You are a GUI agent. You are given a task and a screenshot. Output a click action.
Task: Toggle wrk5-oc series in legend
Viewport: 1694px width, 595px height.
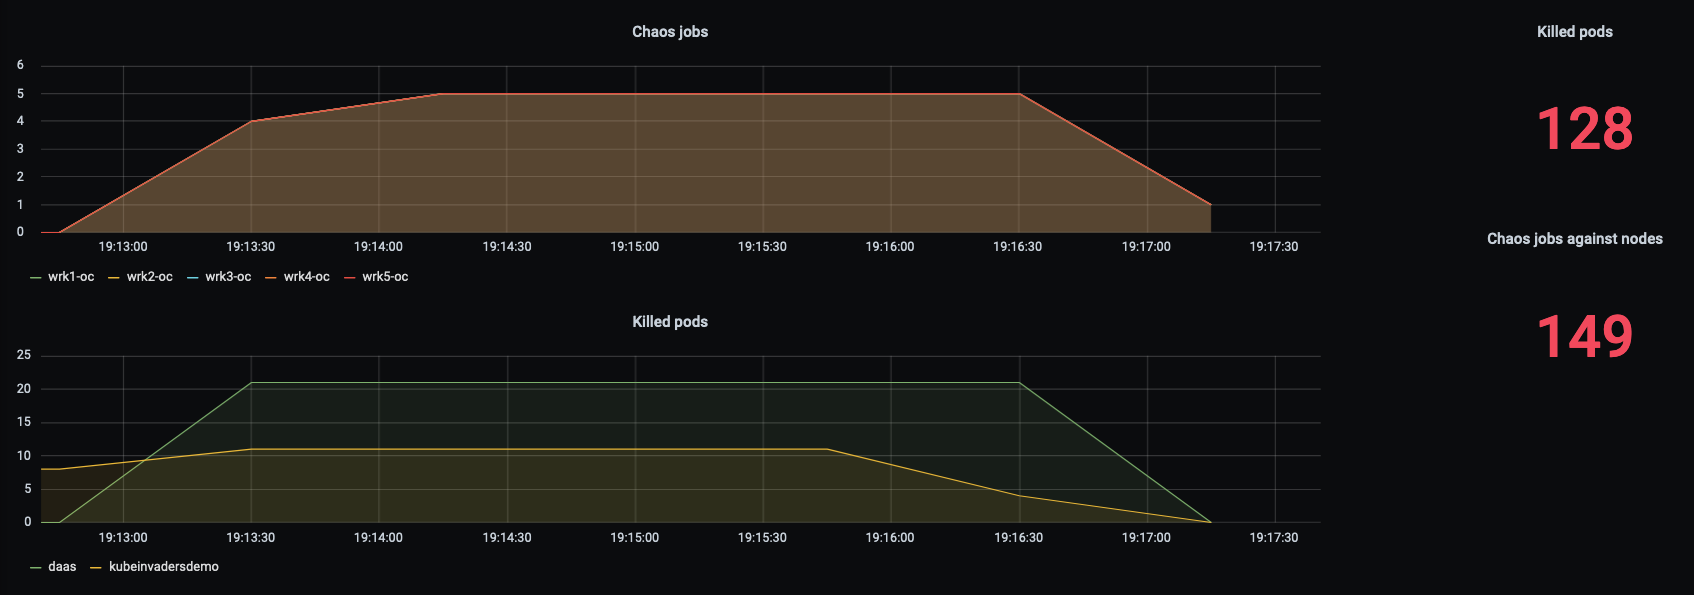[x=385, y=277]
